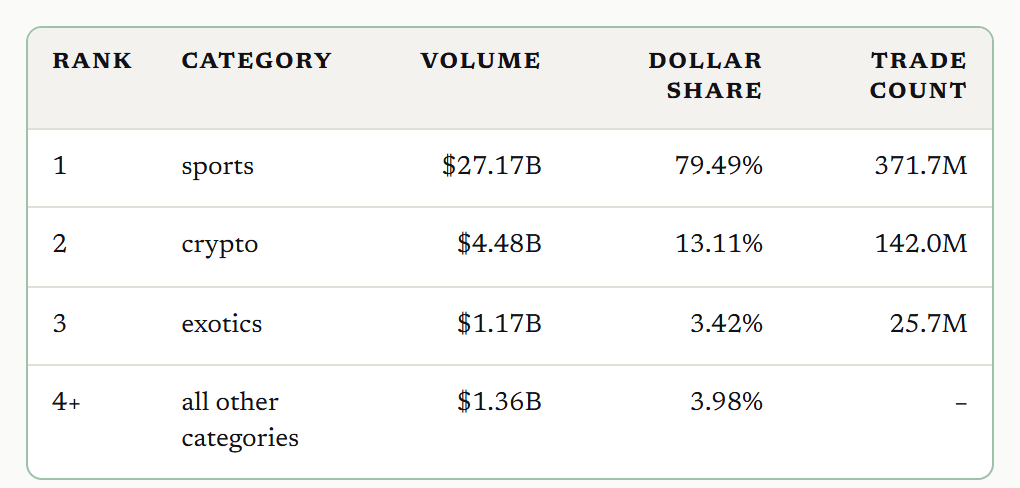Click the 25.7M trade count value
The width and height of the screenshot is (1020, 488).
(929, 323)
